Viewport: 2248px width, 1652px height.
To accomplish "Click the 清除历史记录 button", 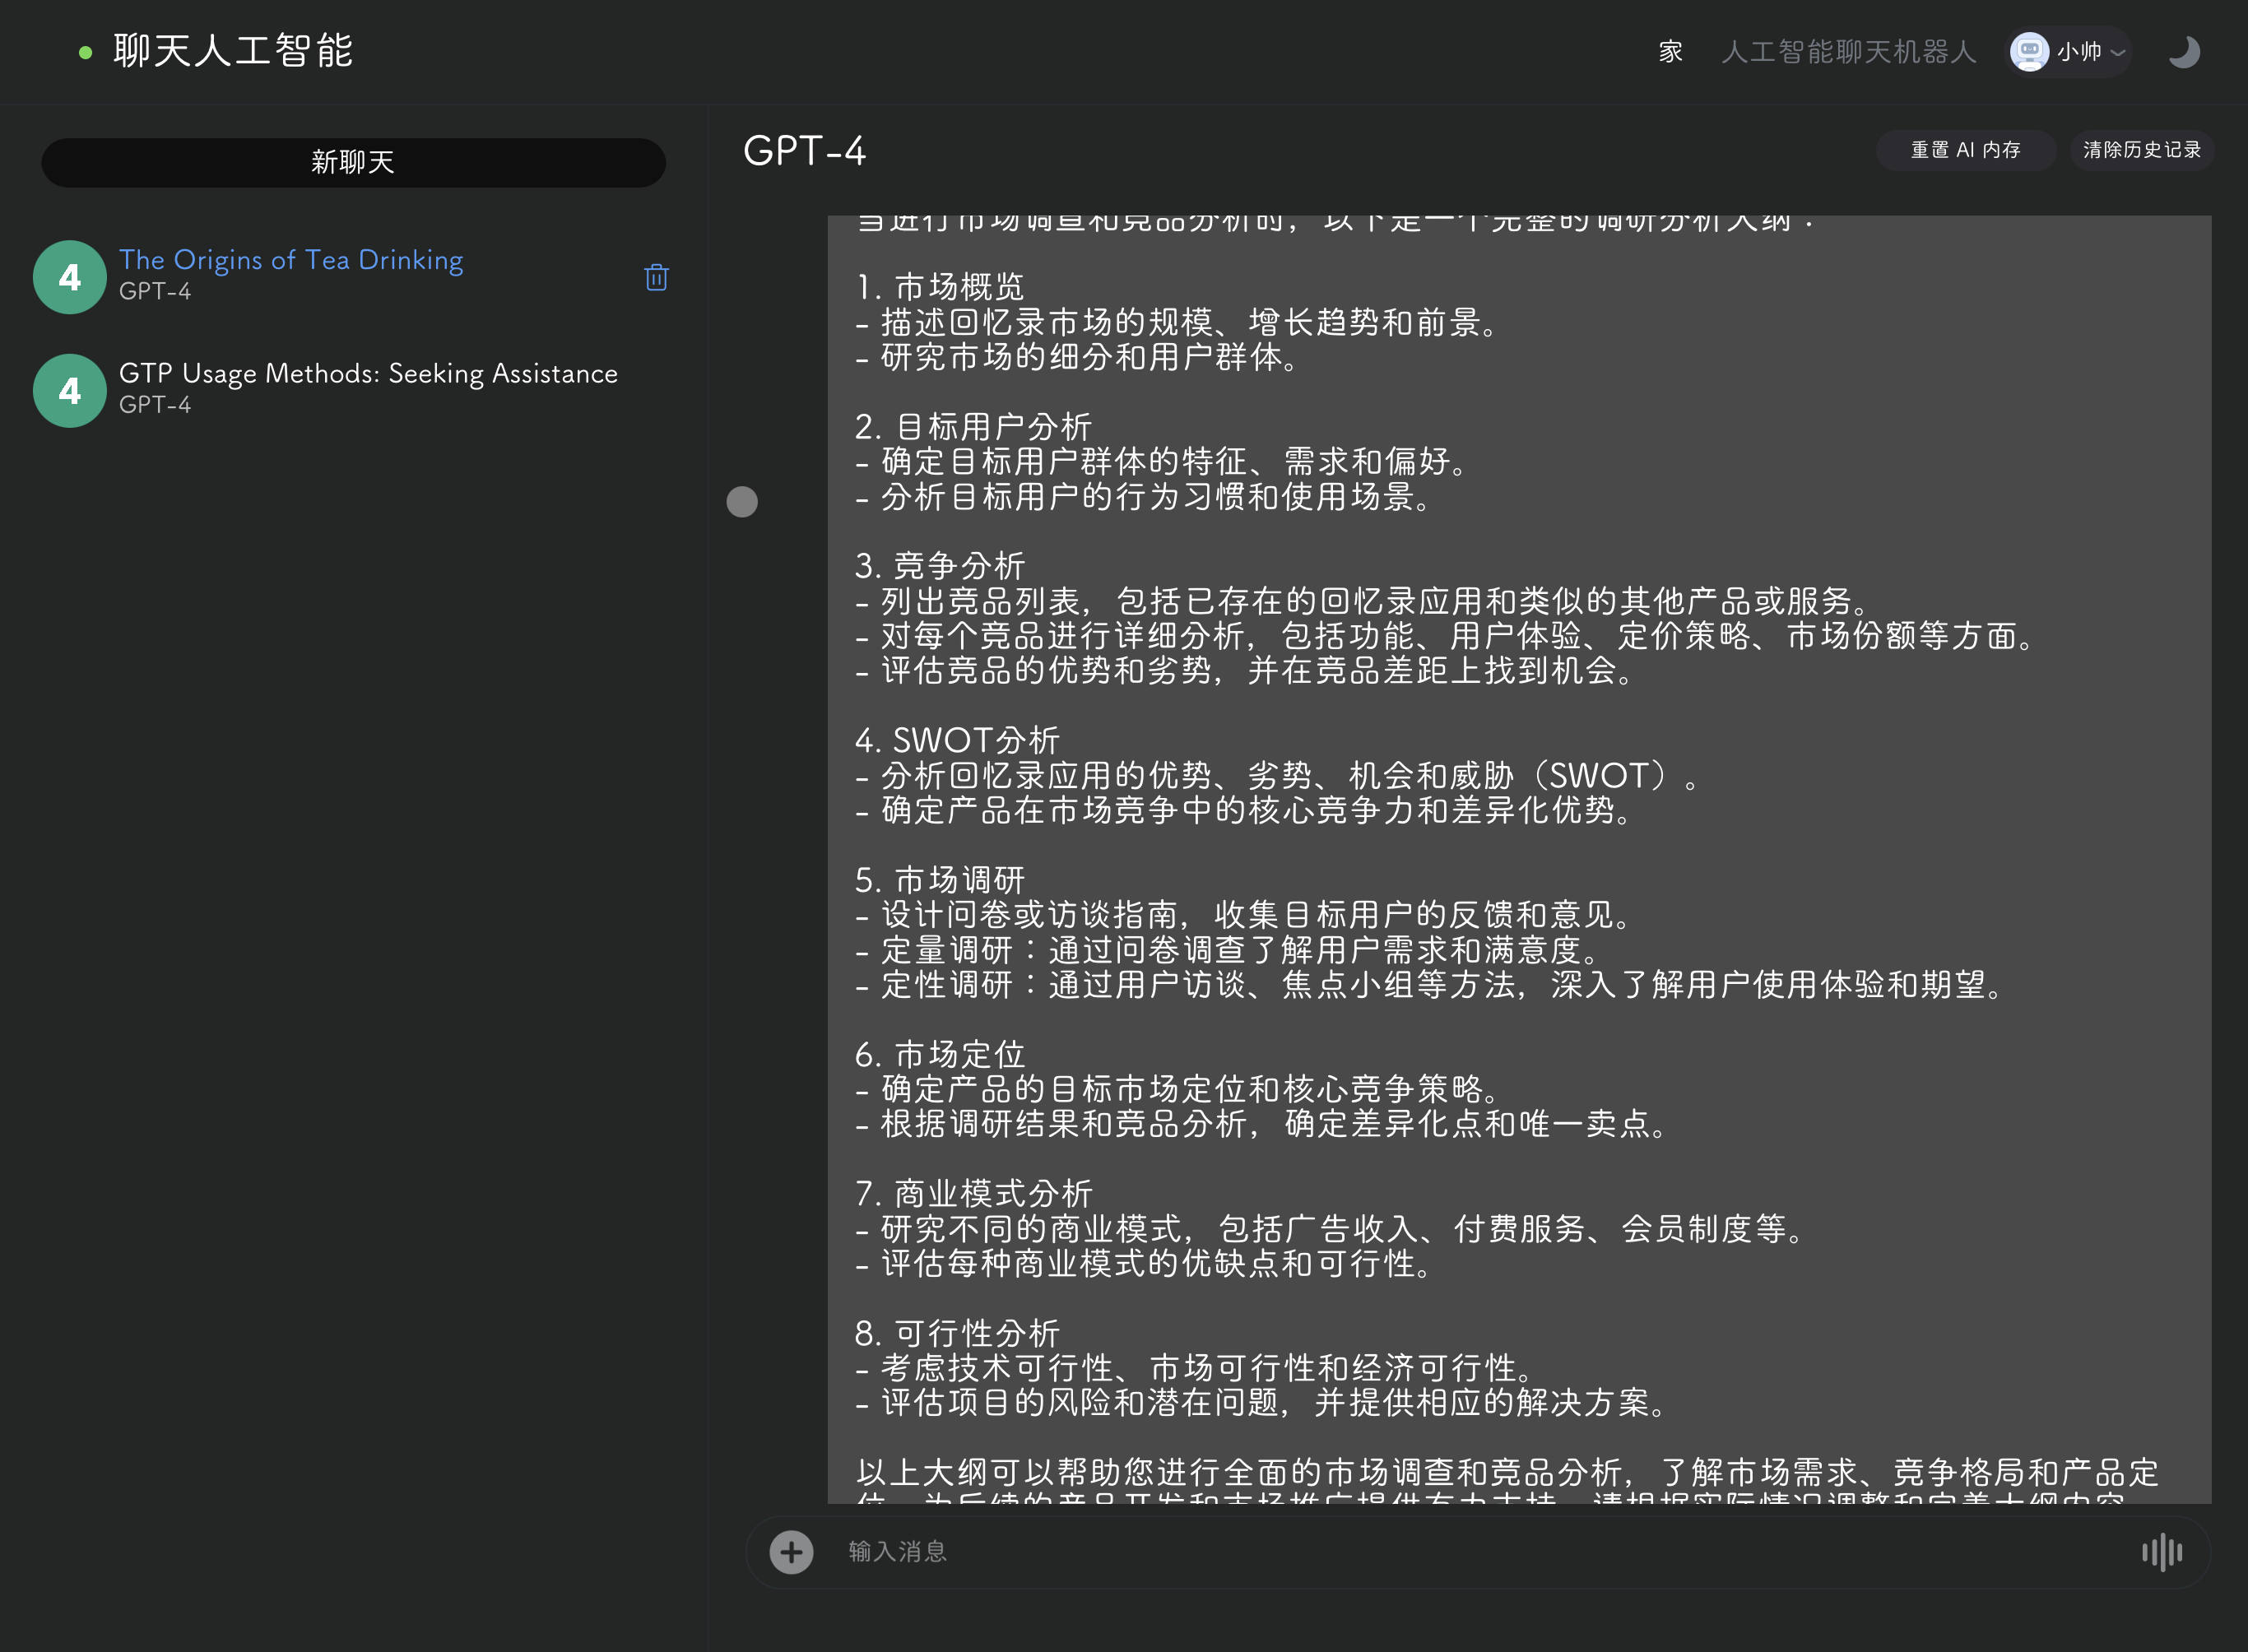I will point(2141,150).
